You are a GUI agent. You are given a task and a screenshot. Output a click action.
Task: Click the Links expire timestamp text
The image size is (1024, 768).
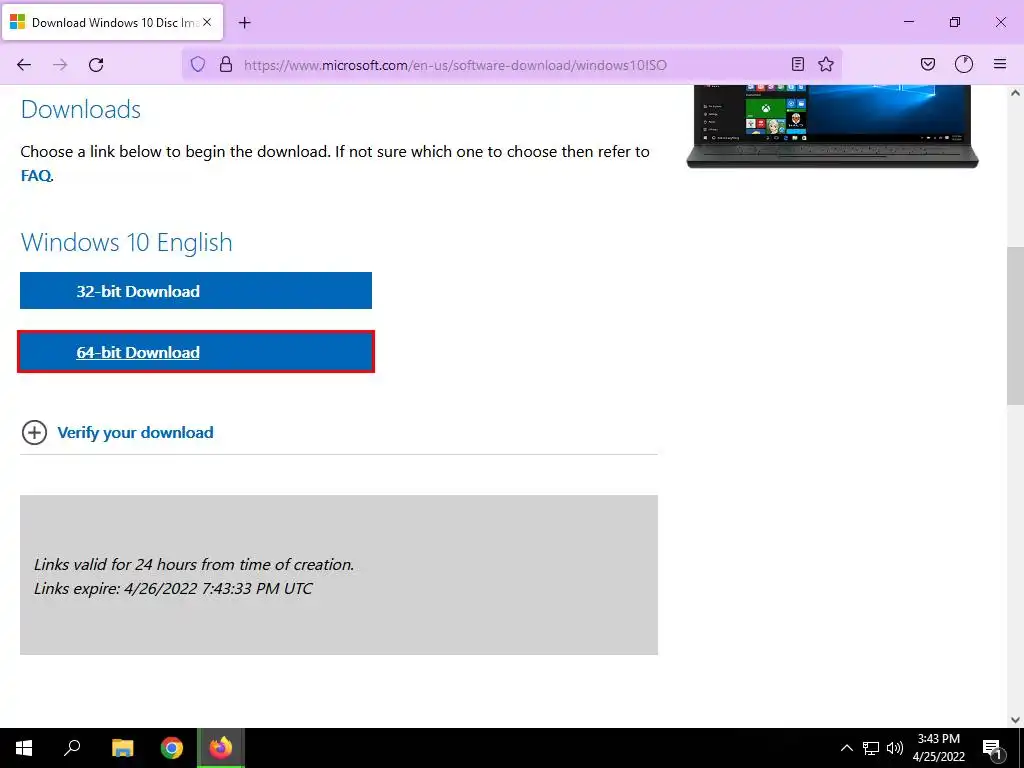[x=173, y=588]
